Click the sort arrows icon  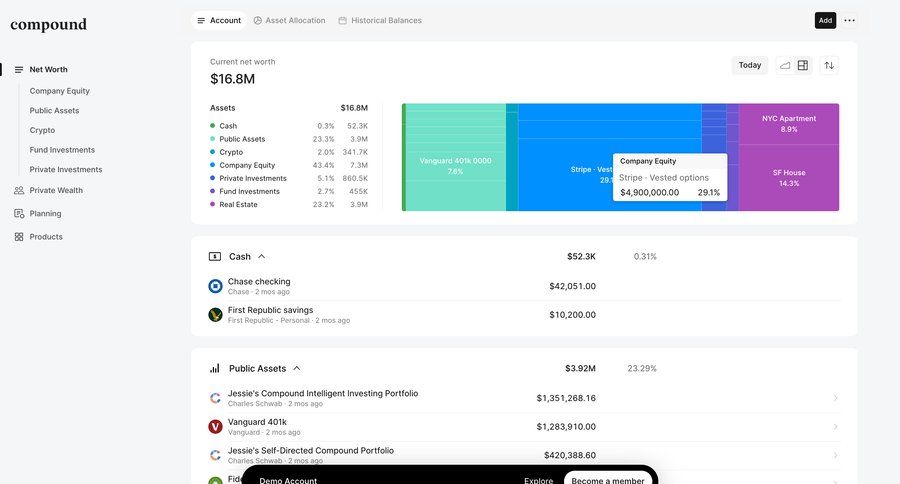click(x=828, y=65)
